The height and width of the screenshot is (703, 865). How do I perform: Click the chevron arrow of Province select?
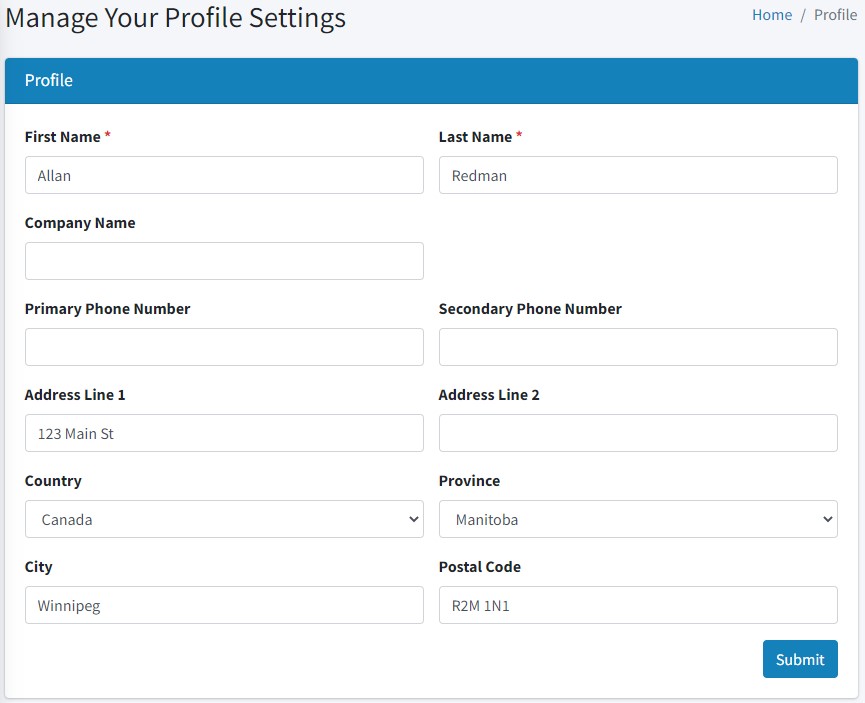(x=827, y=519)
